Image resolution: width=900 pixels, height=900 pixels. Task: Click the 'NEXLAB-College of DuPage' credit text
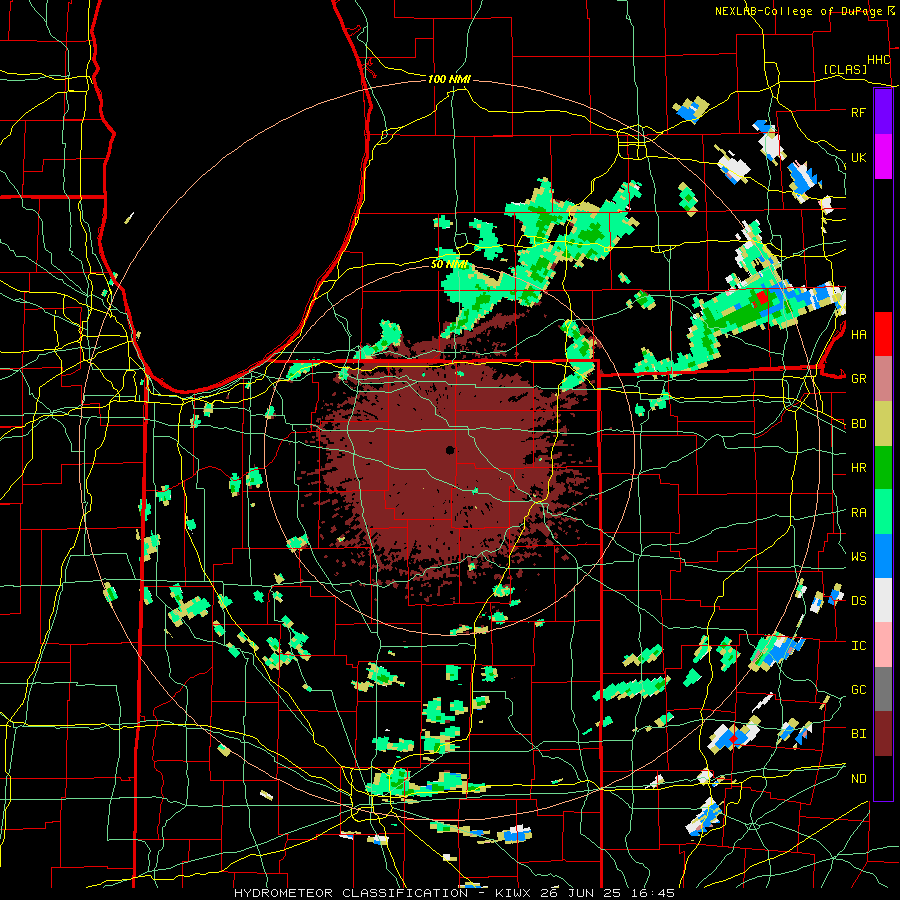pyautogui.click(x=800, y=11)
